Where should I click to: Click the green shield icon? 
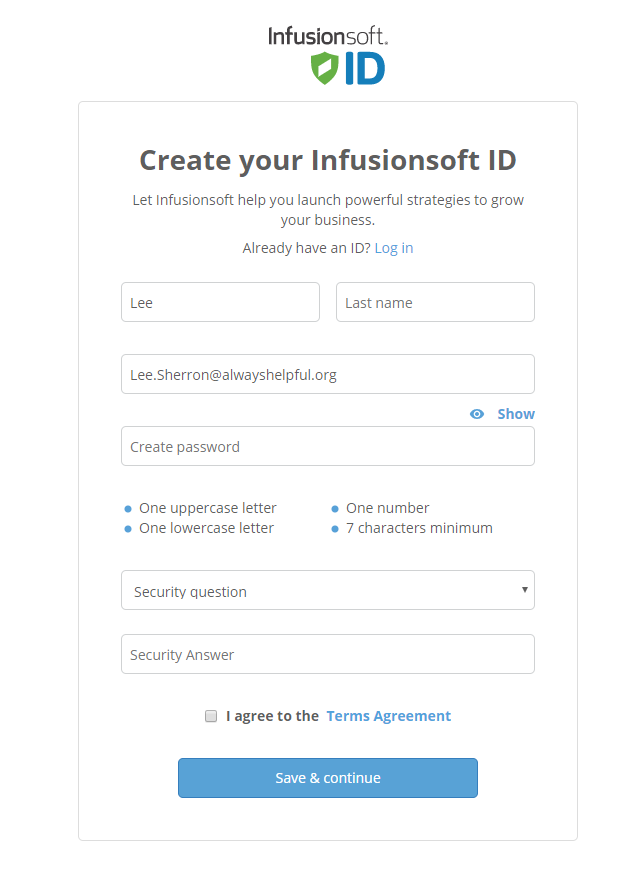point(325,68)
